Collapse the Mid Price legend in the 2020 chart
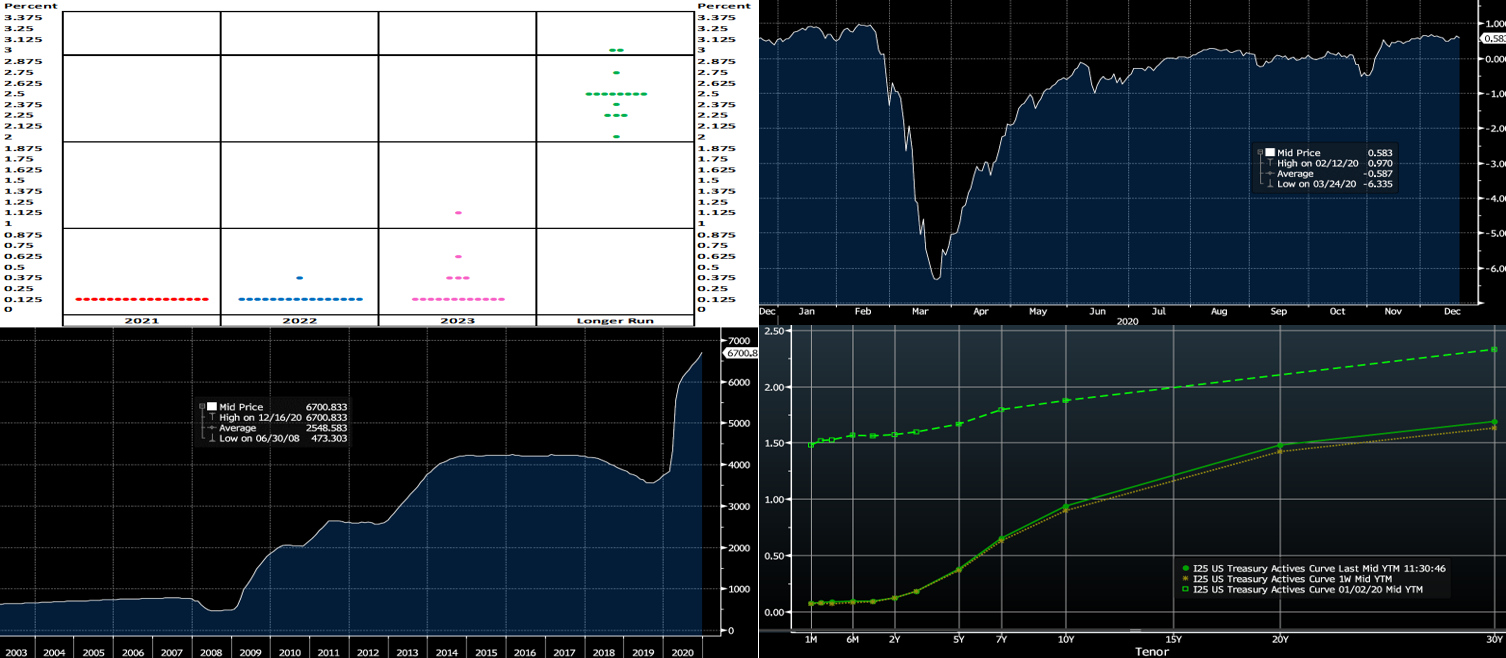The width and height of the screenshot is (1506, 658). 1260,152
